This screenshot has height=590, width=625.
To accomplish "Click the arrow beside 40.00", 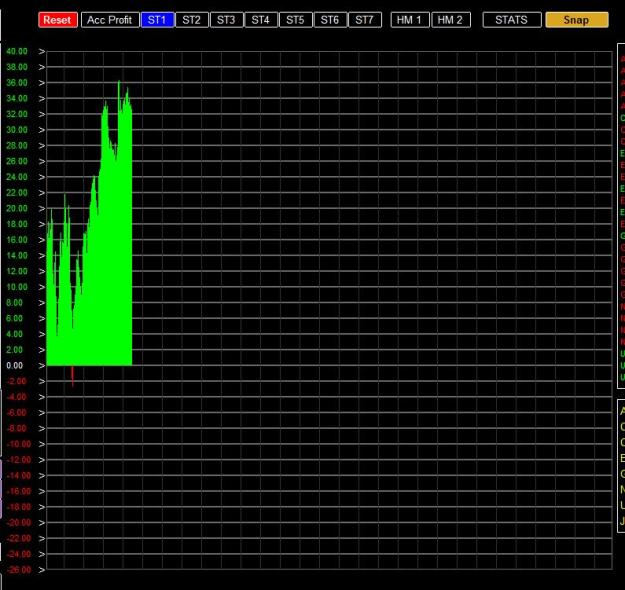I will [42, 51].
